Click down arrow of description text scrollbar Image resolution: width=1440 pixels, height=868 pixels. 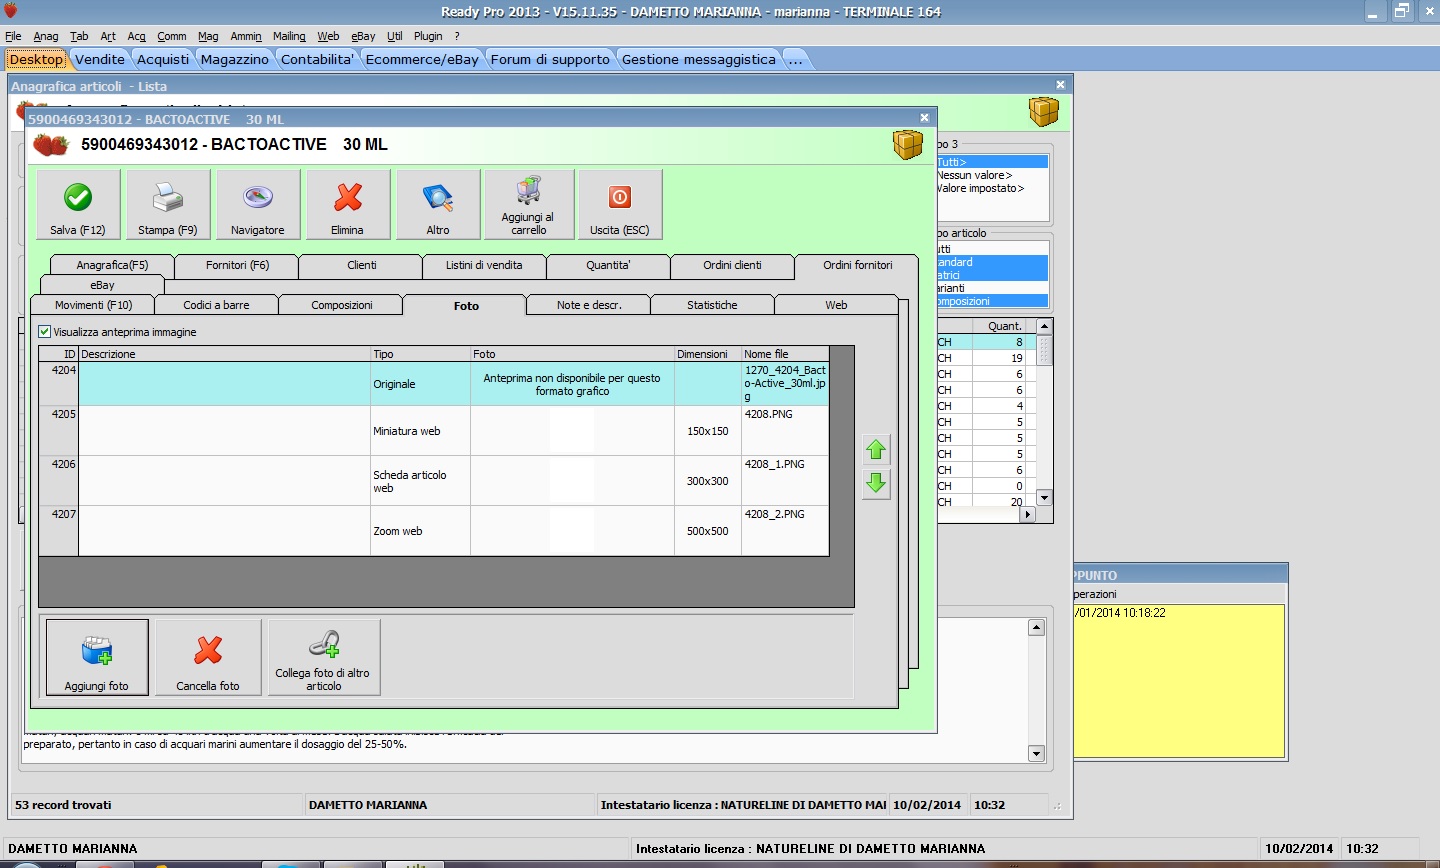[x=1036, y=754]
